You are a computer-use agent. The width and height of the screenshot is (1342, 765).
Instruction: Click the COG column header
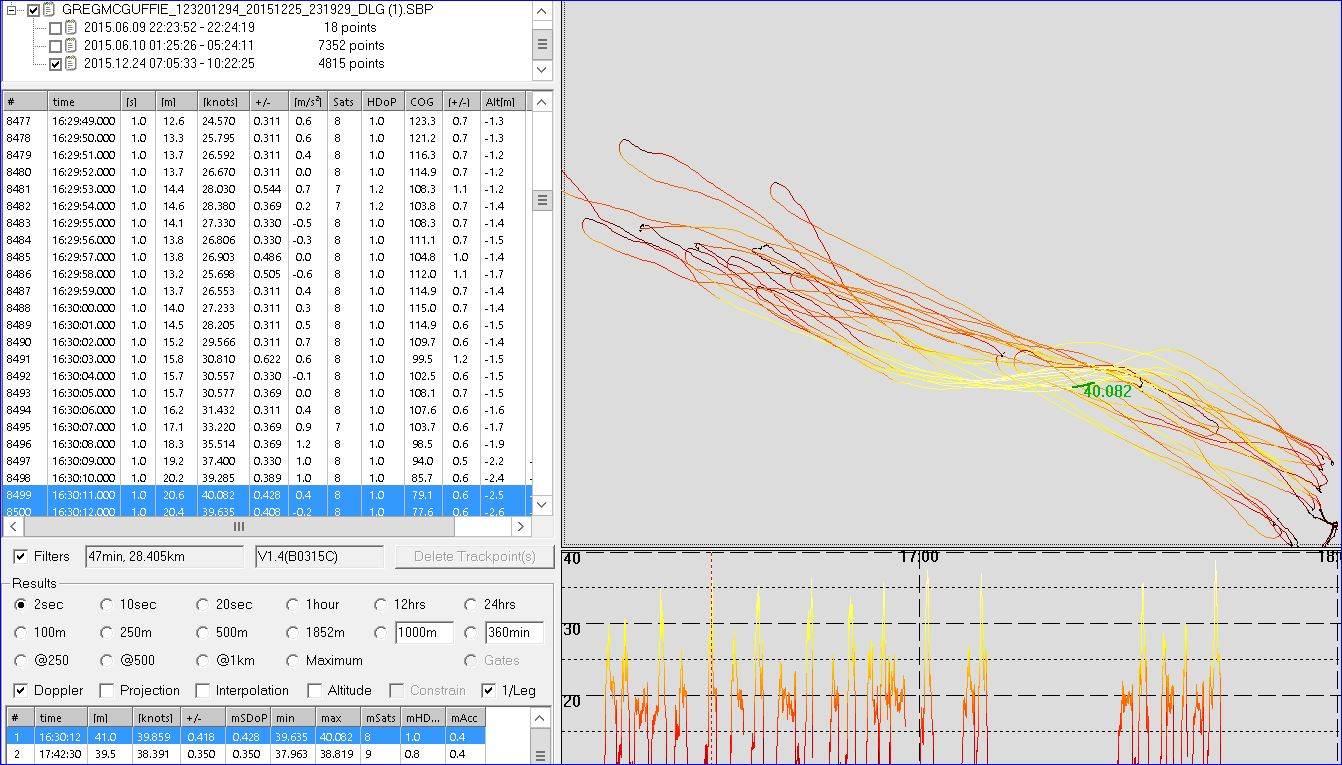click(423, 102)
